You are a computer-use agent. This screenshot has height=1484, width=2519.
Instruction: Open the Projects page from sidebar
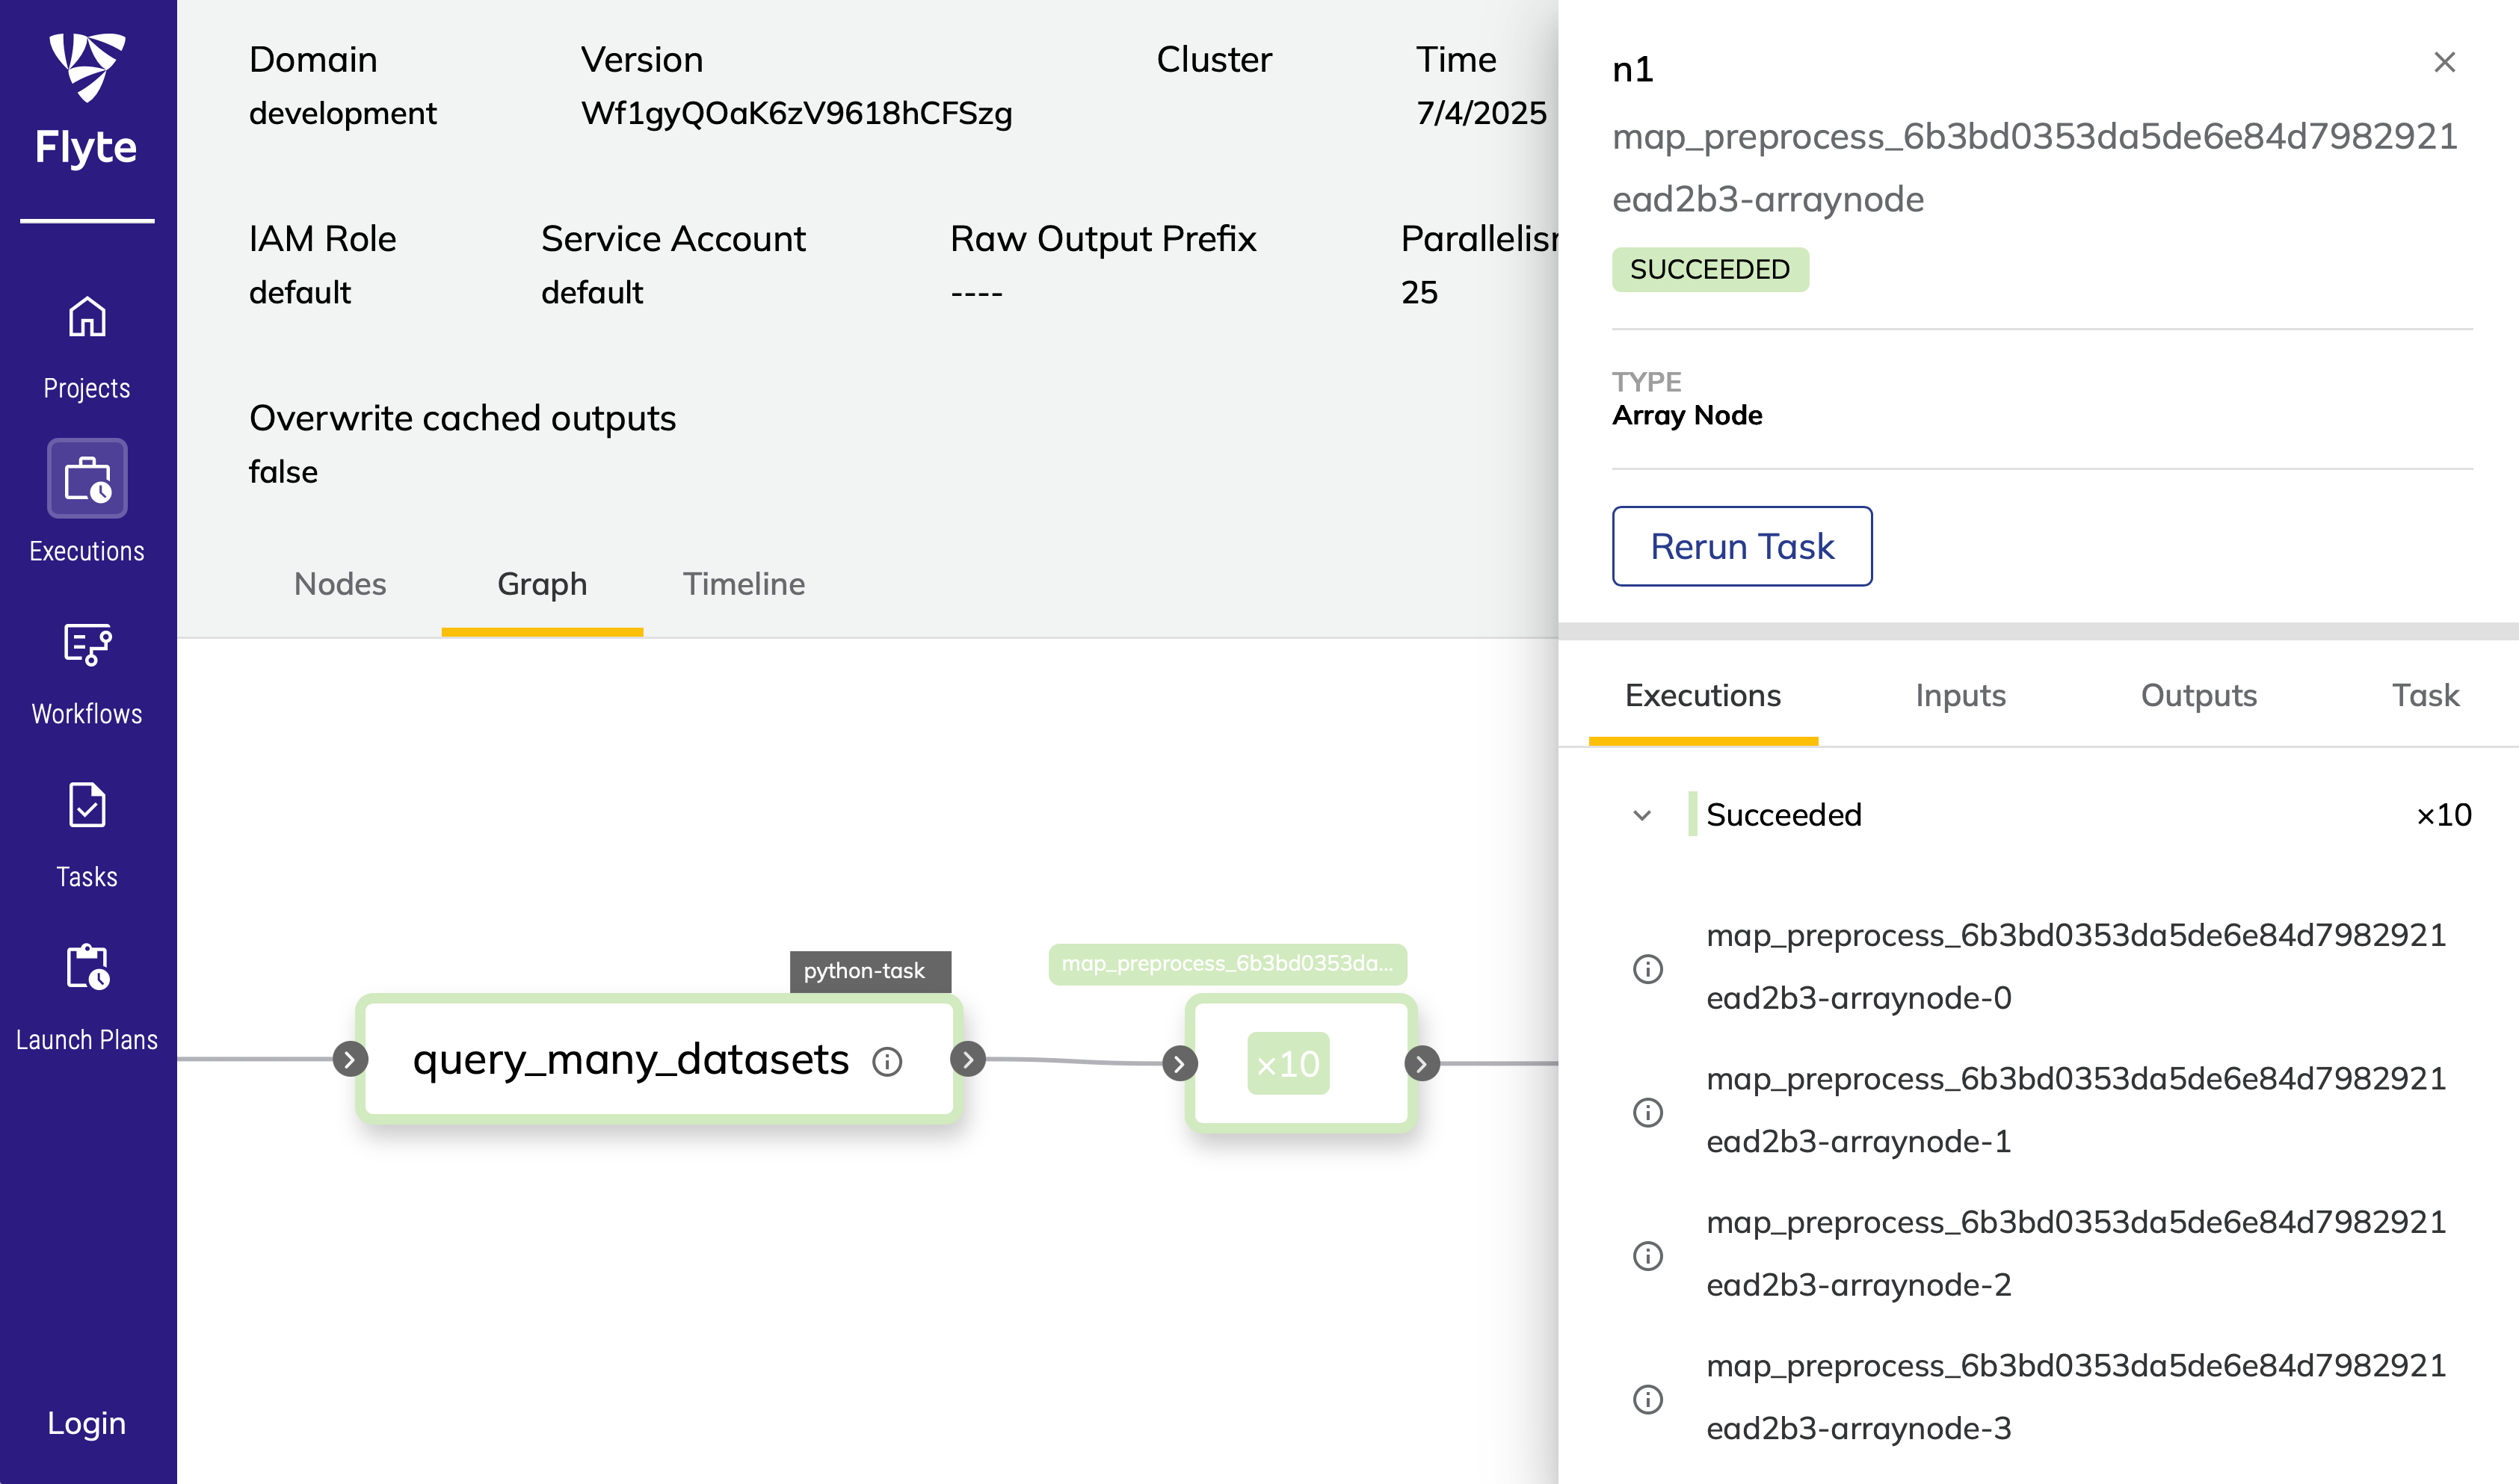[x=87, y=347]
